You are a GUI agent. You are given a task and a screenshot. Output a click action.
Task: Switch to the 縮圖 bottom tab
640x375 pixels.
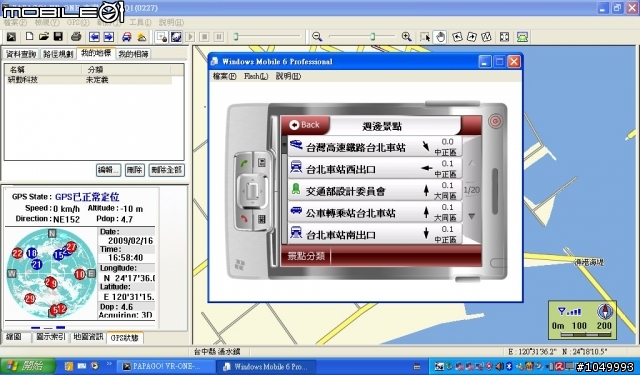click(x=15, y=337)
